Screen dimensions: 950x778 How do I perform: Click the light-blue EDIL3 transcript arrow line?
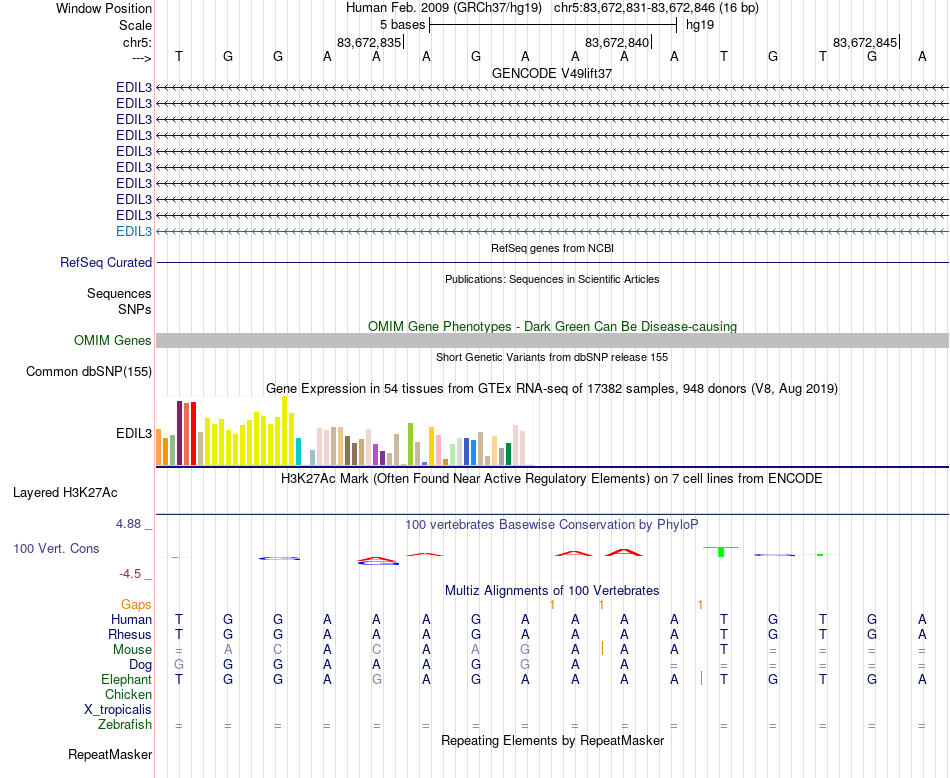(x=552, y=231)
